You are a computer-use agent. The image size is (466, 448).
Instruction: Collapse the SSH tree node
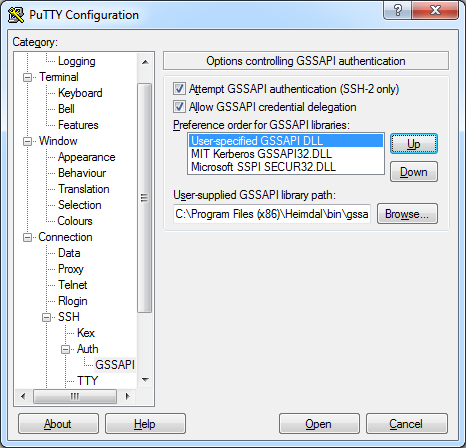tap(46, 317)
